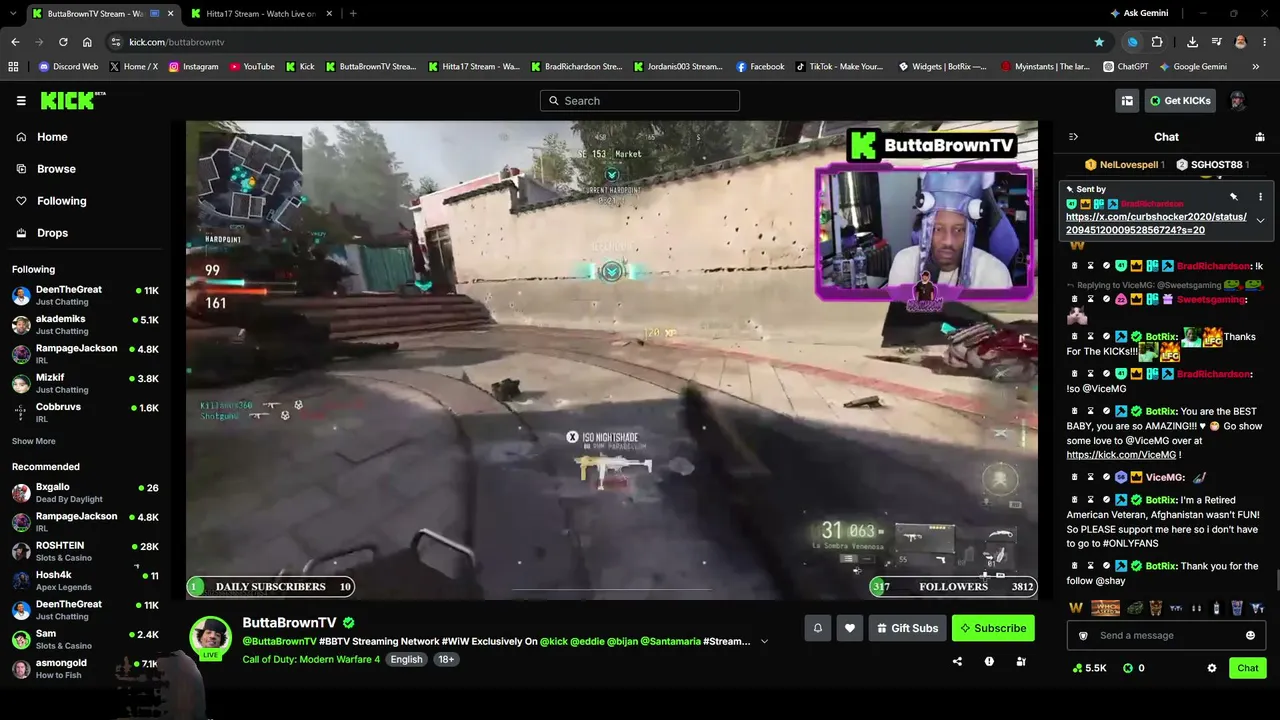Open the Call of Duty: Modern Warfare 4 category
1280x720 pixels.
pyautogui.click(x=311, y=660)
